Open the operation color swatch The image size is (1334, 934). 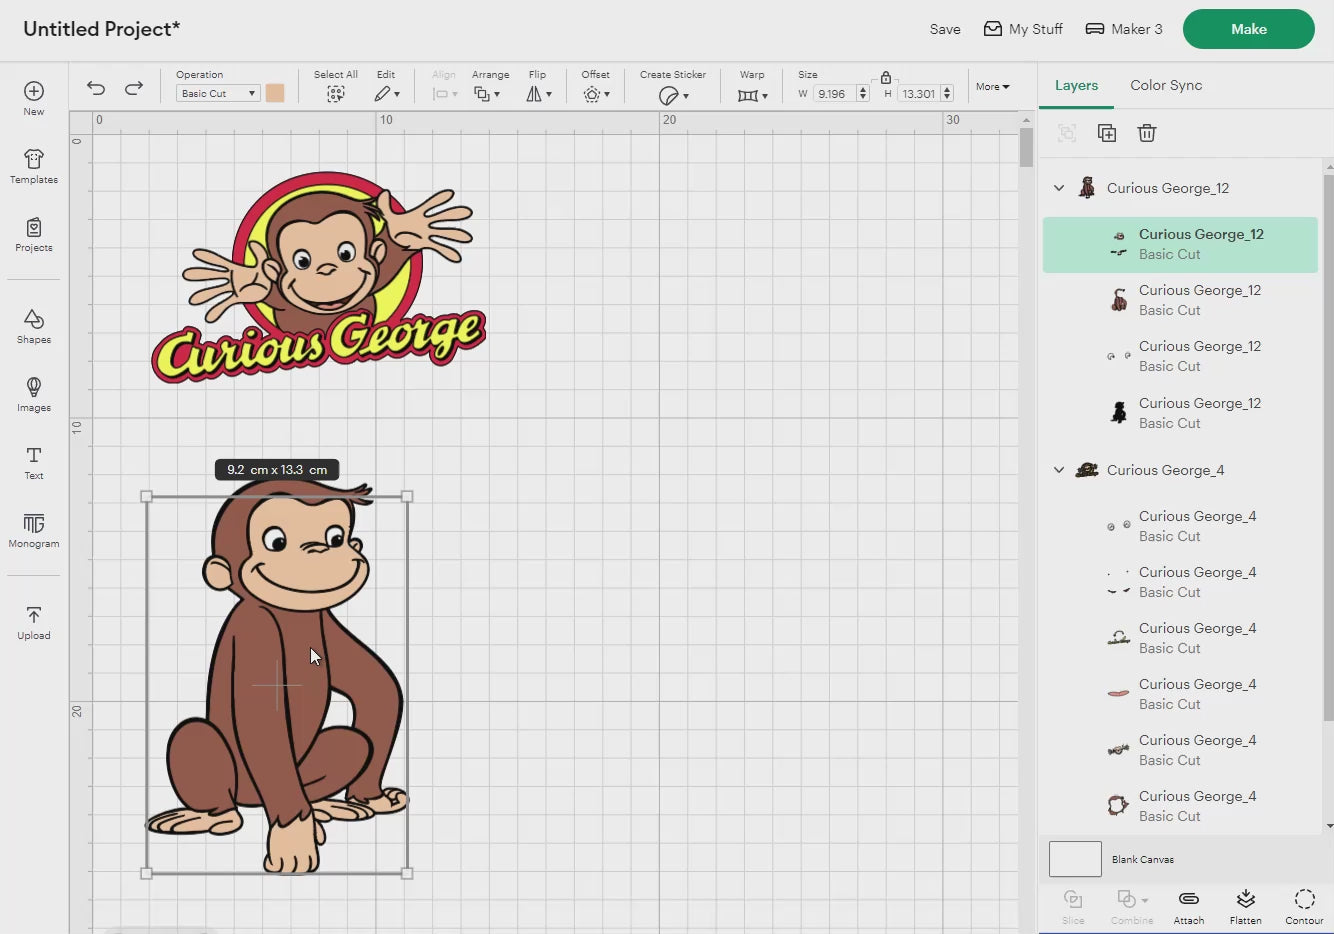click(275, 93)
